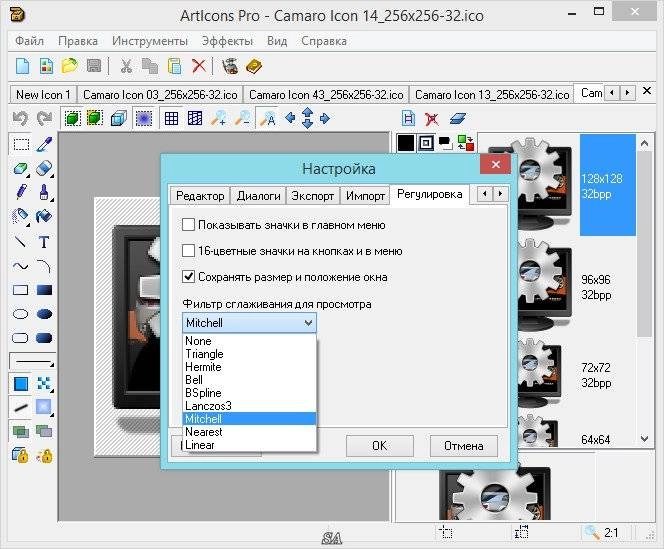Screen dimensions: 664x549
Task: Select the Text tool
Action: point(44,242)
